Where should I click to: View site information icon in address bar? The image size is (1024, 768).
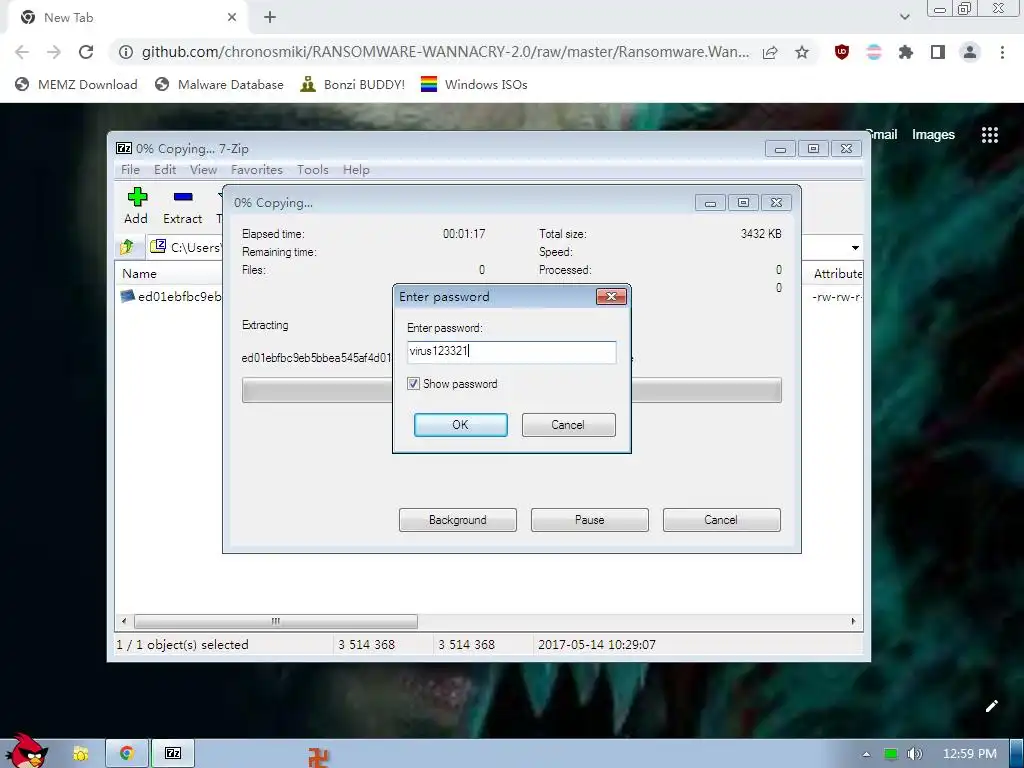click(126, 52)
